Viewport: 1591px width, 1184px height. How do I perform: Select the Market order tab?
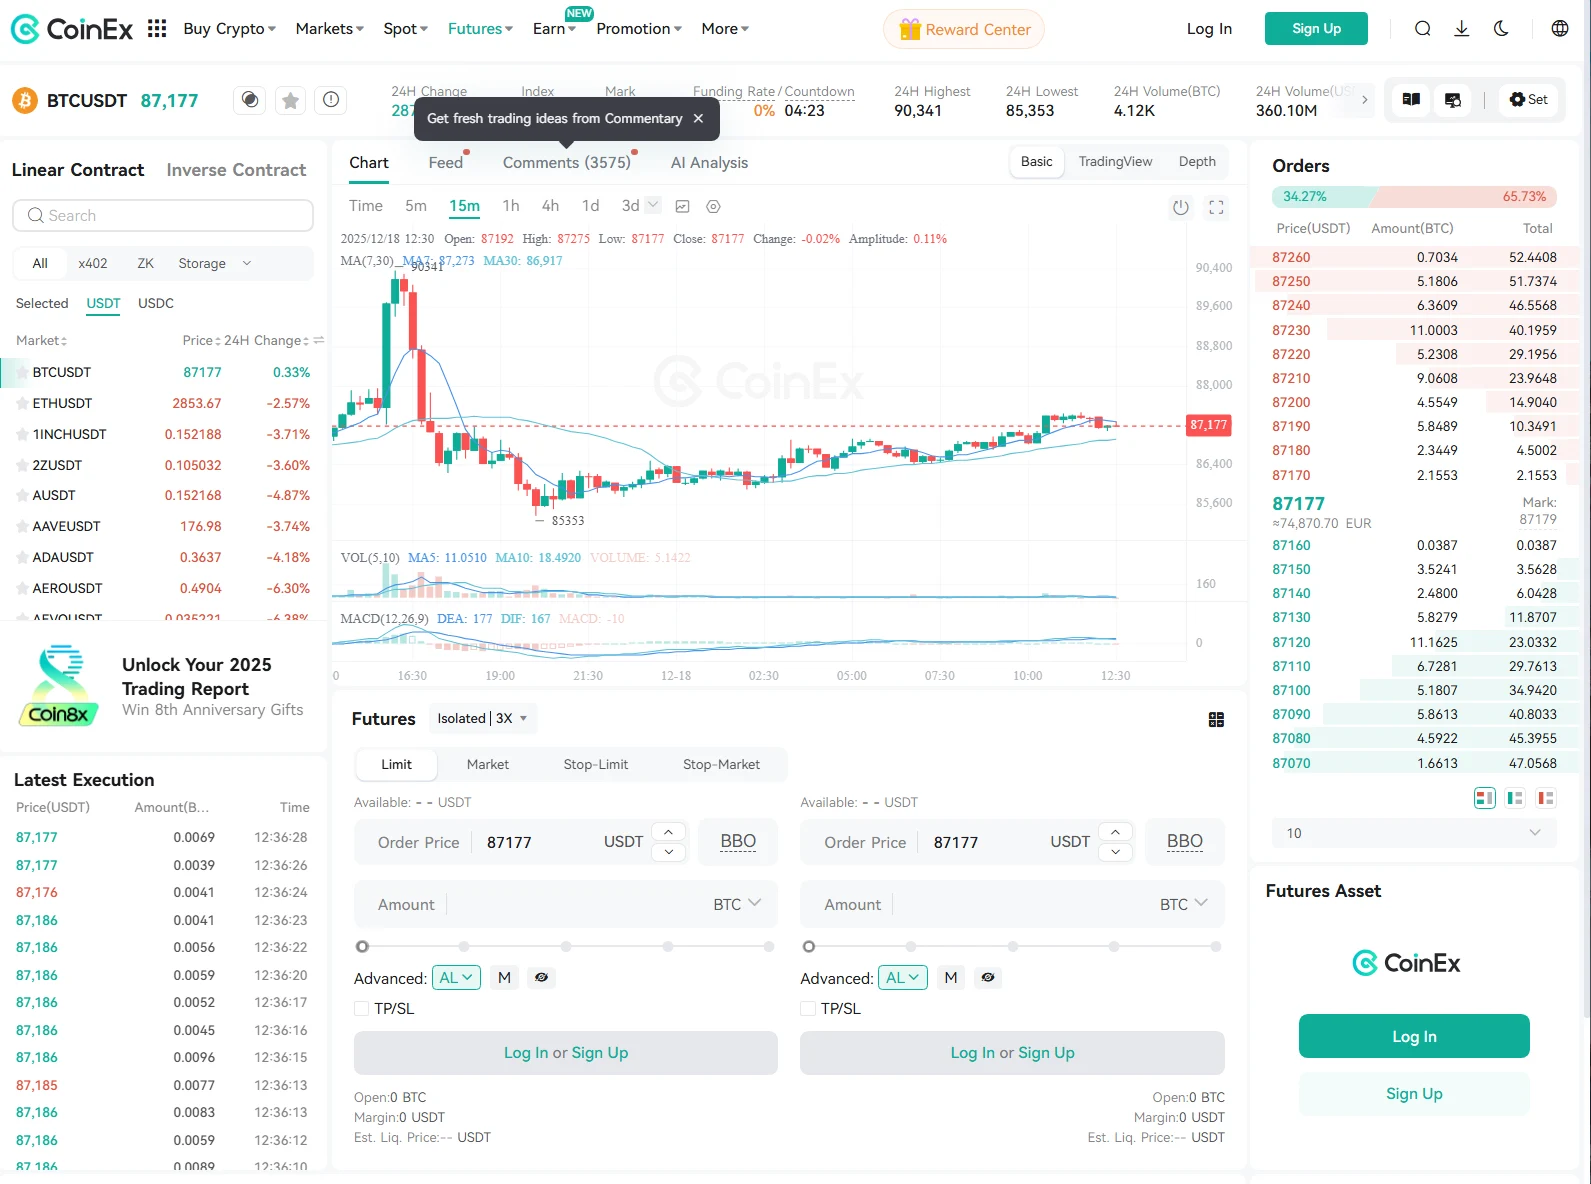tap(487, 764)
